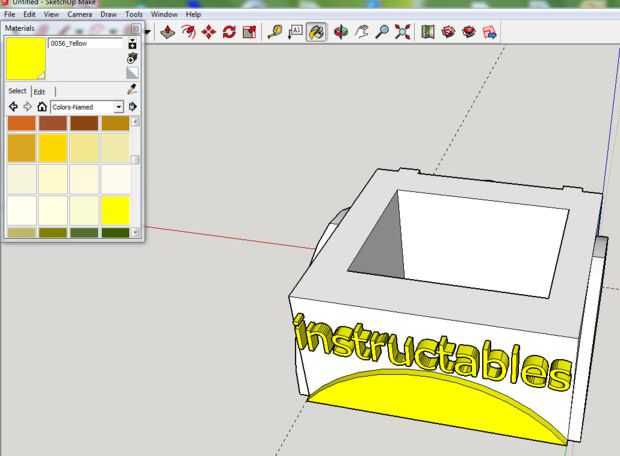Screen dimensions: 620x456
Task: Pick the bright yellow swatch in grid
Action: pos(115,210)
